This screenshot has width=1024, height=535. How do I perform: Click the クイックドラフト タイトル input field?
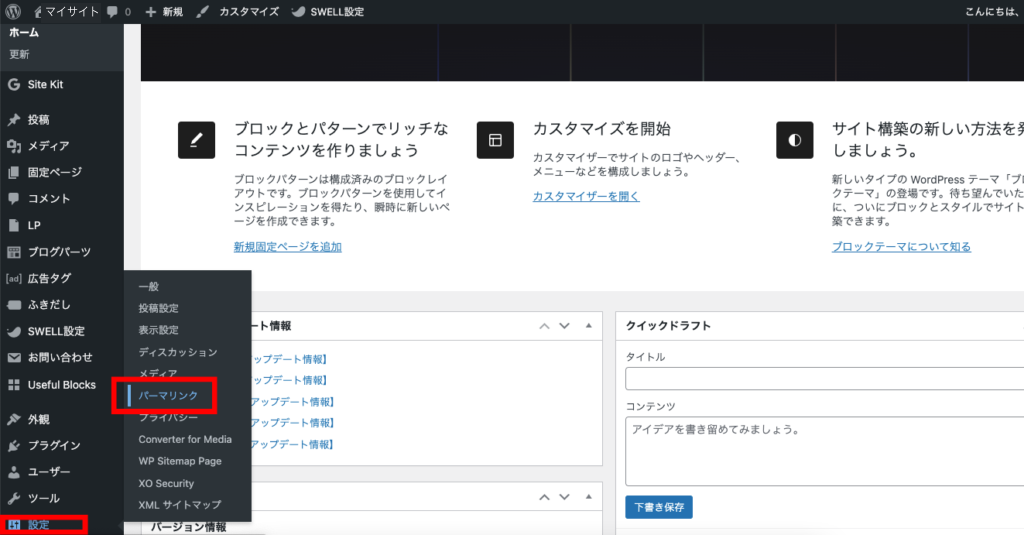[x=824, y=379]
